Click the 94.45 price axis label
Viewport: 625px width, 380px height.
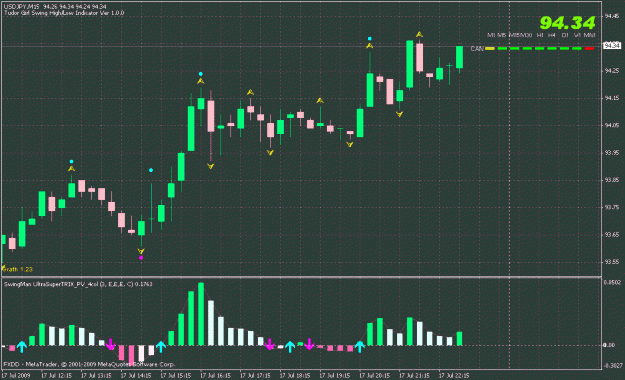[611, 16]
